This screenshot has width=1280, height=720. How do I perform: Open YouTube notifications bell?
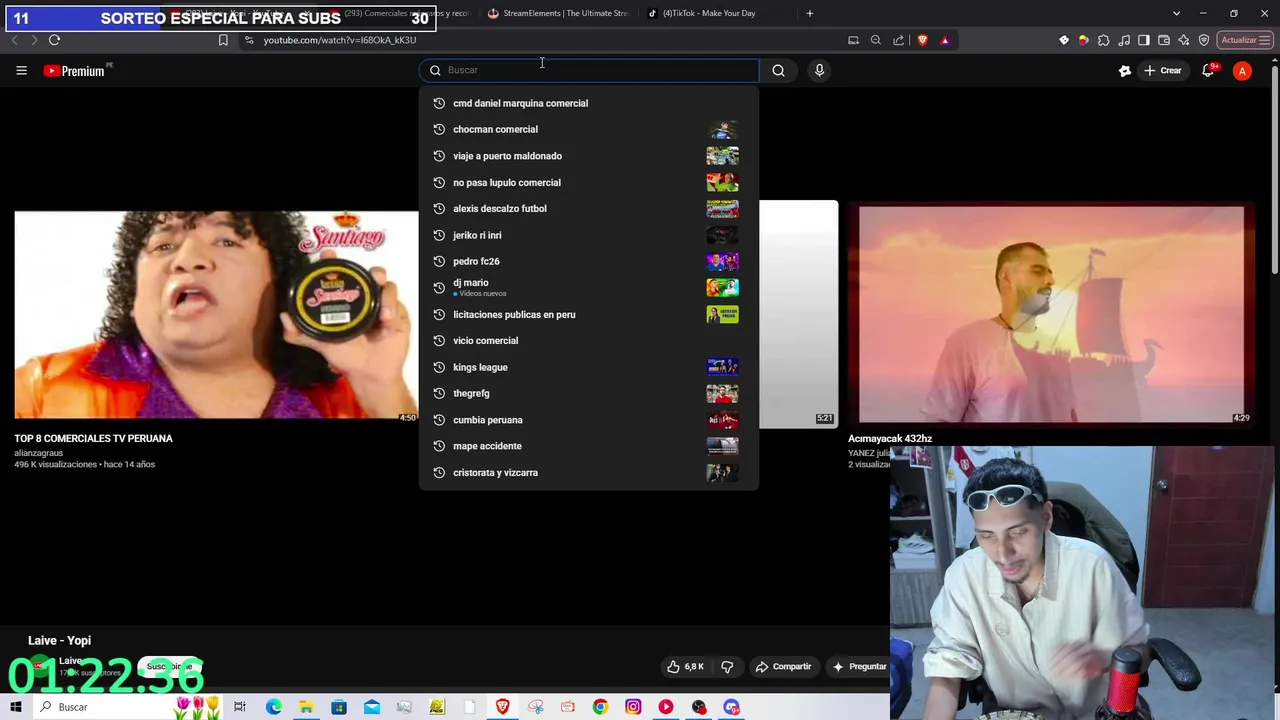tap(1208, 70)
